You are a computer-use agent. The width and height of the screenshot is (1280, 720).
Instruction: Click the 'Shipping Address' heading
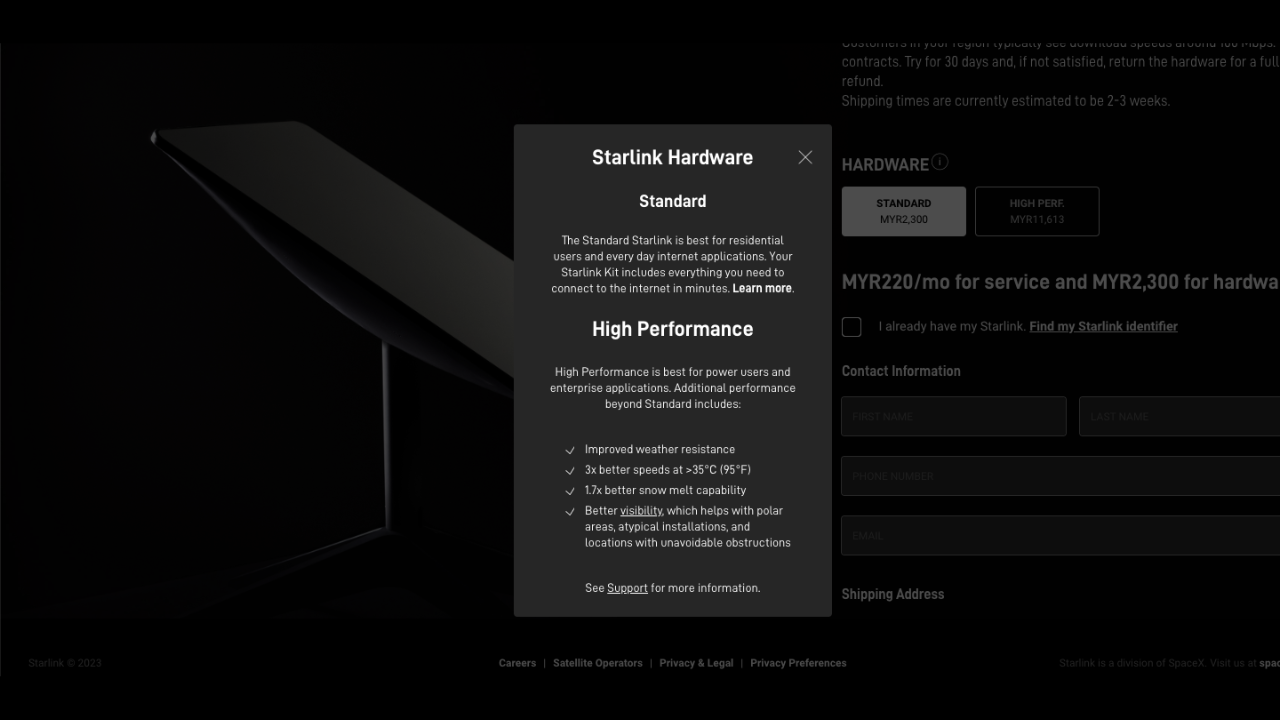(893, 594)
